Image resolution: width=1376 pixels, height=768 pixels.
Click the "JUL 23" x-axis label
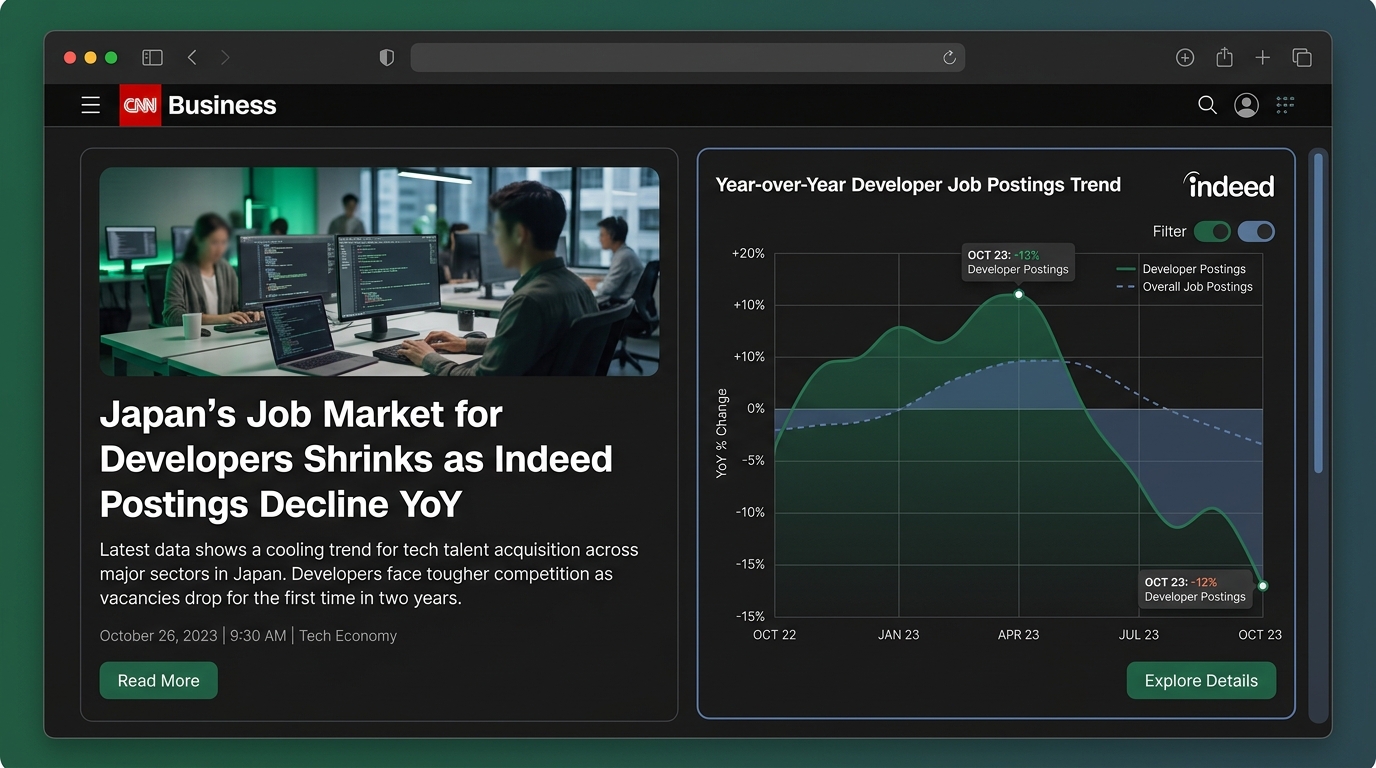pyautogui.click(x=1139, y=635)
